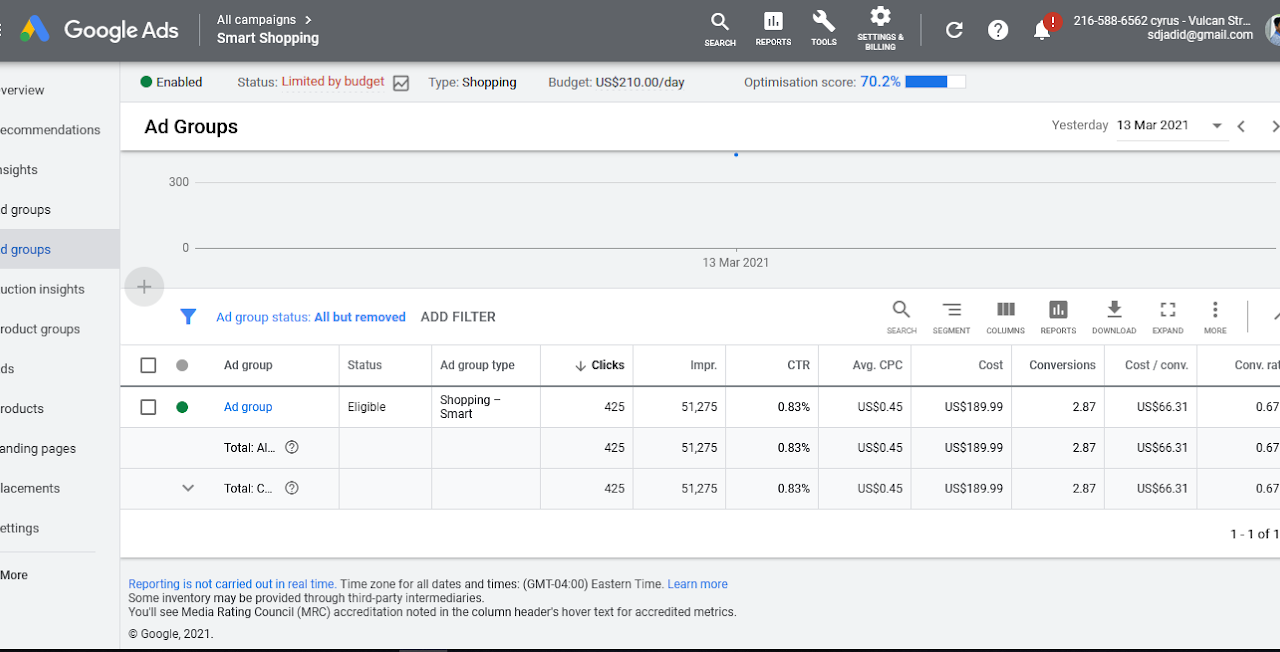Click the Budget US$210.00/day text
1280x652 pixels.
pyautogui.click(x=616, y=82)
